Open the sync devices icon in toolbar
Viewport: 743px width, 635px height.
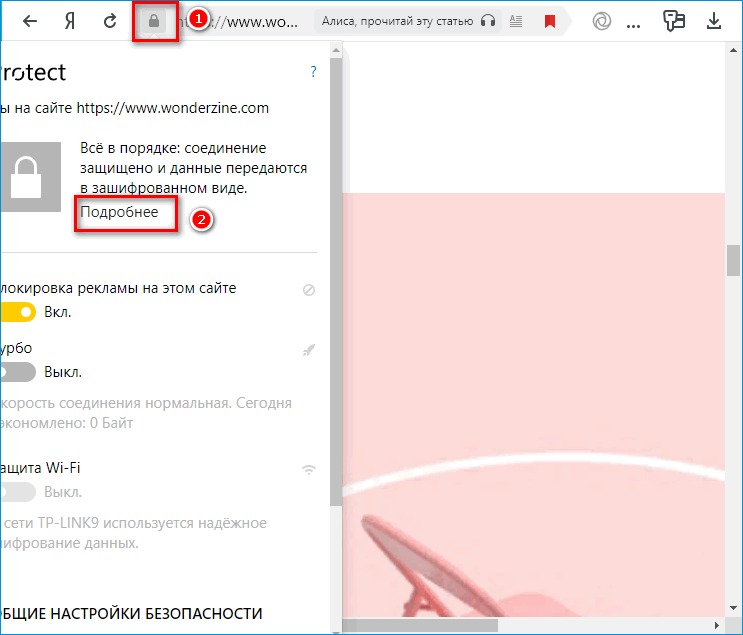click(672, 21)
